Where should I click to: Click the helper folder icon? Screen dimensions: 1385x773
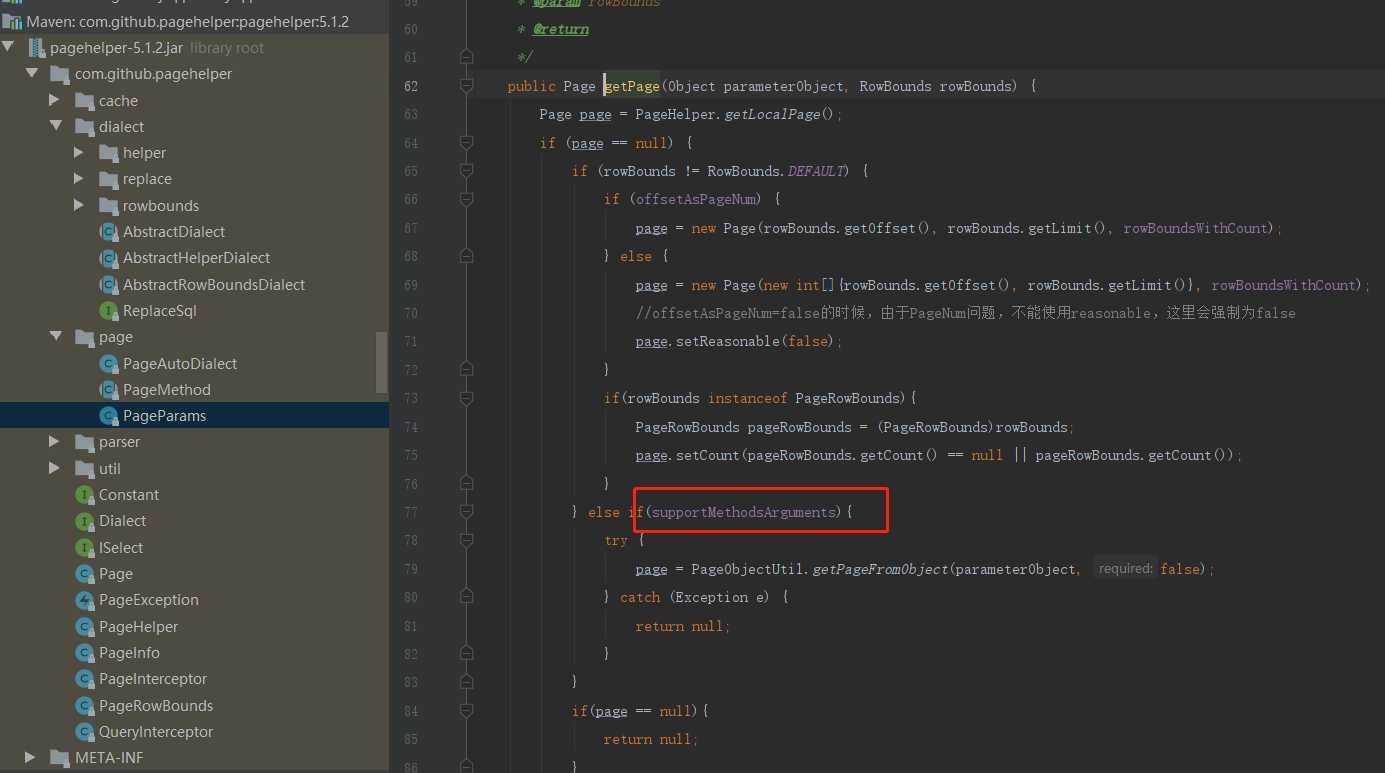point(108,153)
